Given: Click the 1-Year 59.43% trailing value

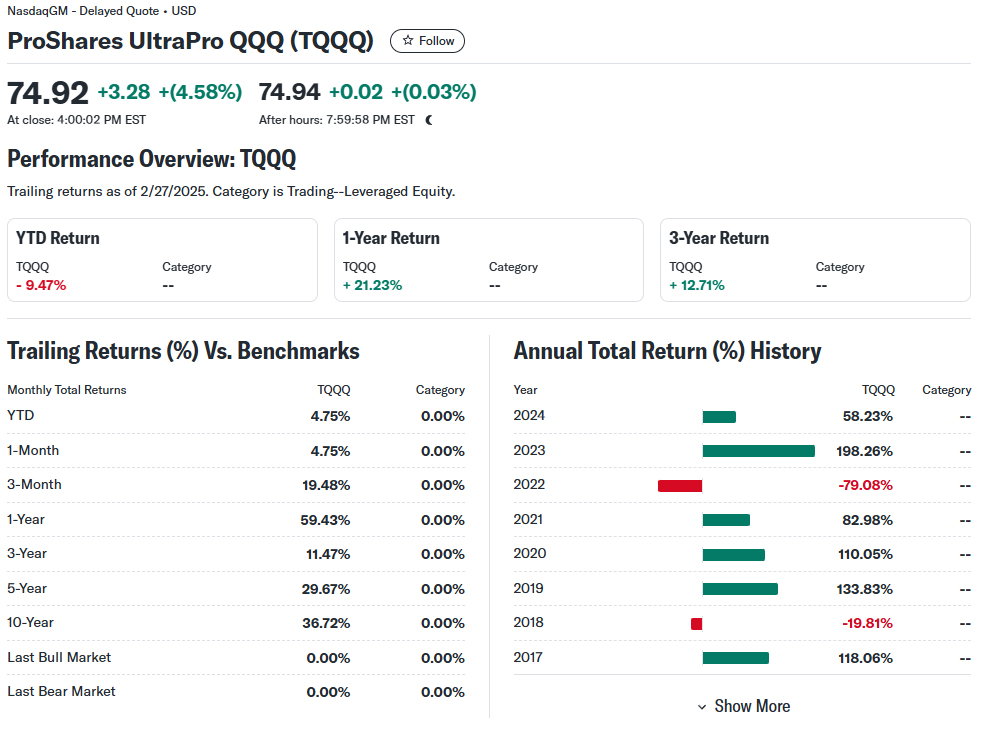Looking at the screenshot, I should (x=325, y=520).
